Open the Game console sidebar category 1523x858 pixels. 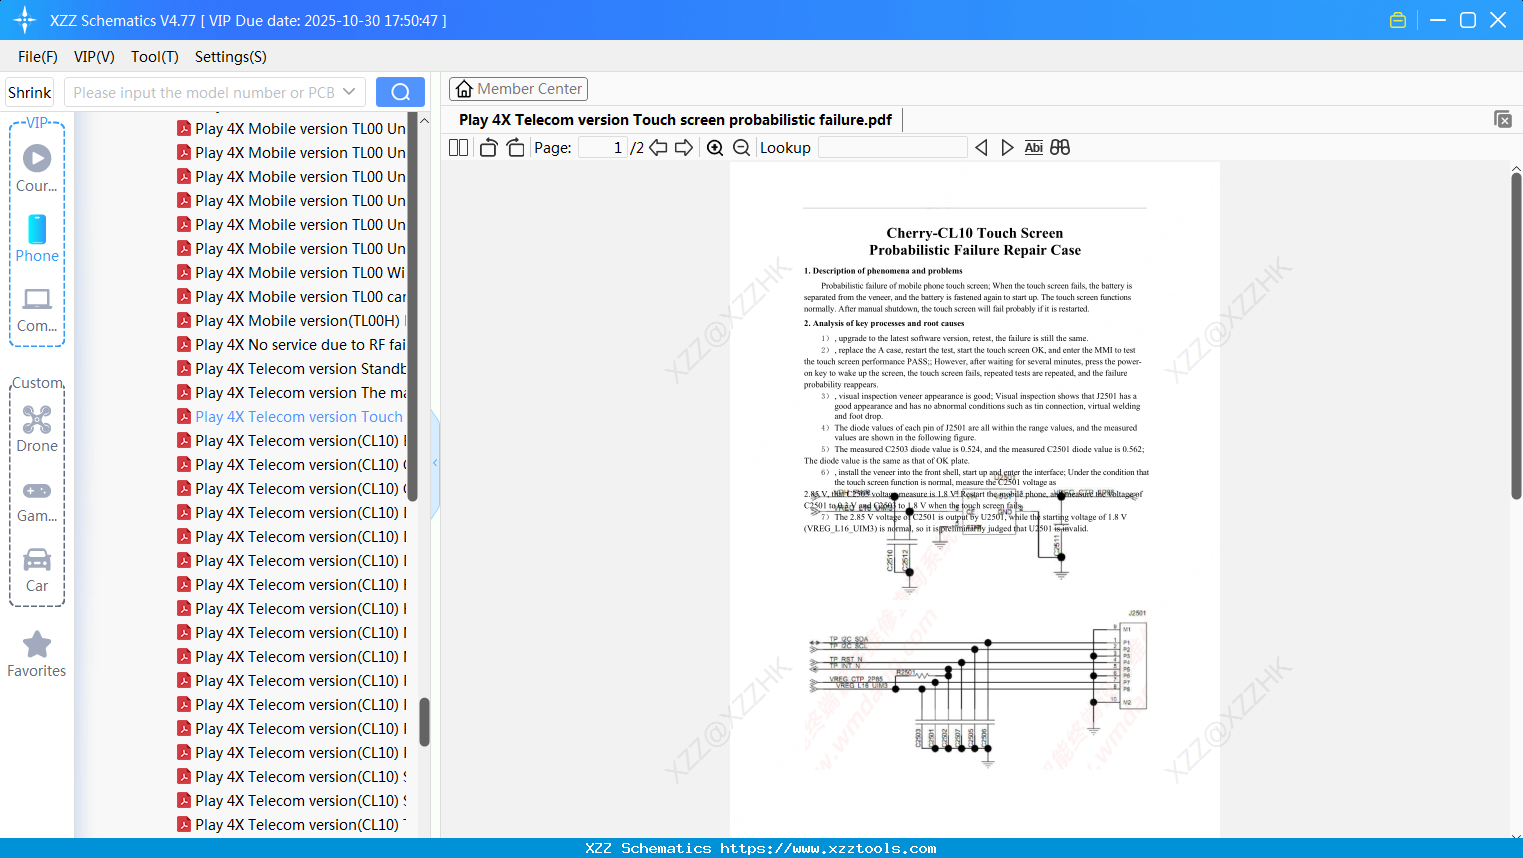[x=37, y=500]
